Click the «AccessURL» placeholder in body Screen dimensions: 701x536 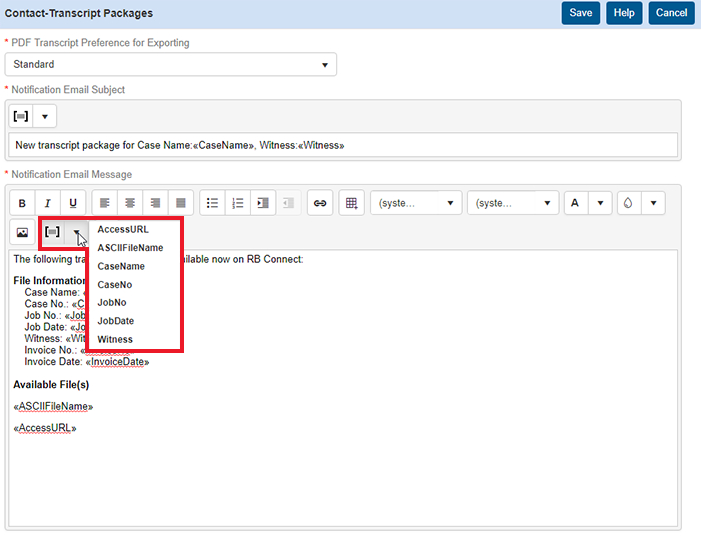tap(45, 428)
